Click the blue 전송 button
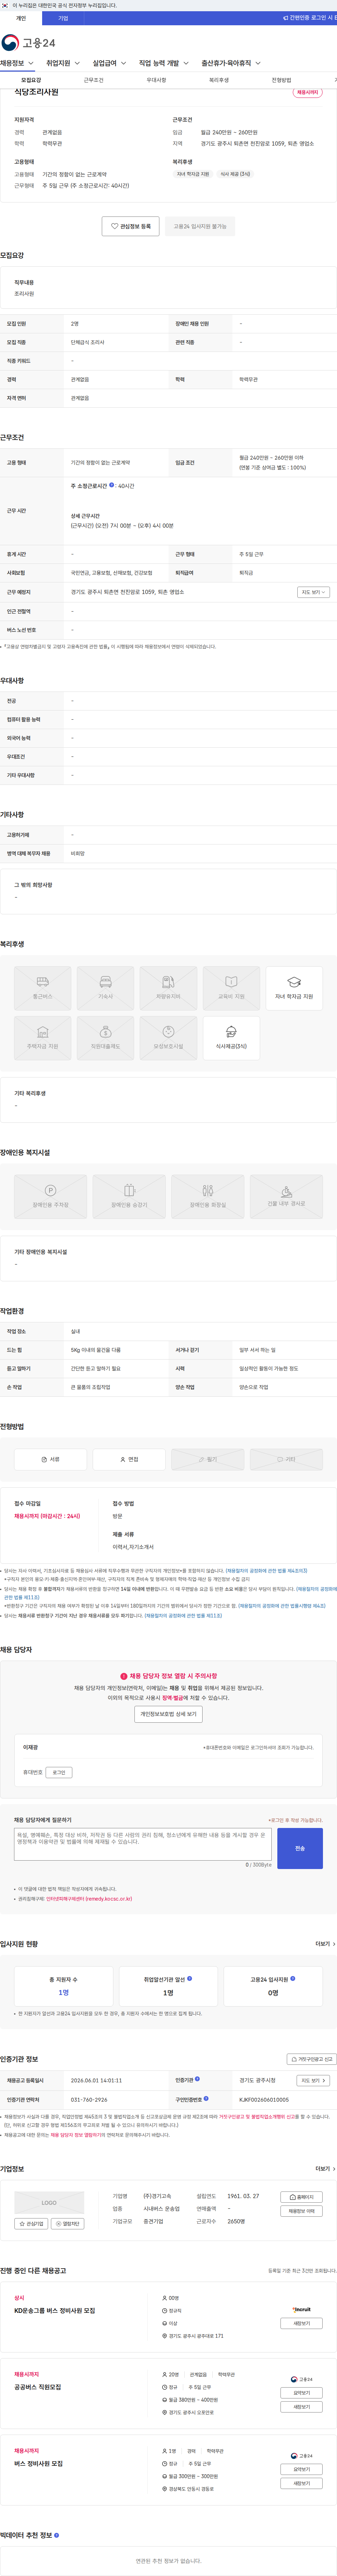 (x=300, y=1848)
